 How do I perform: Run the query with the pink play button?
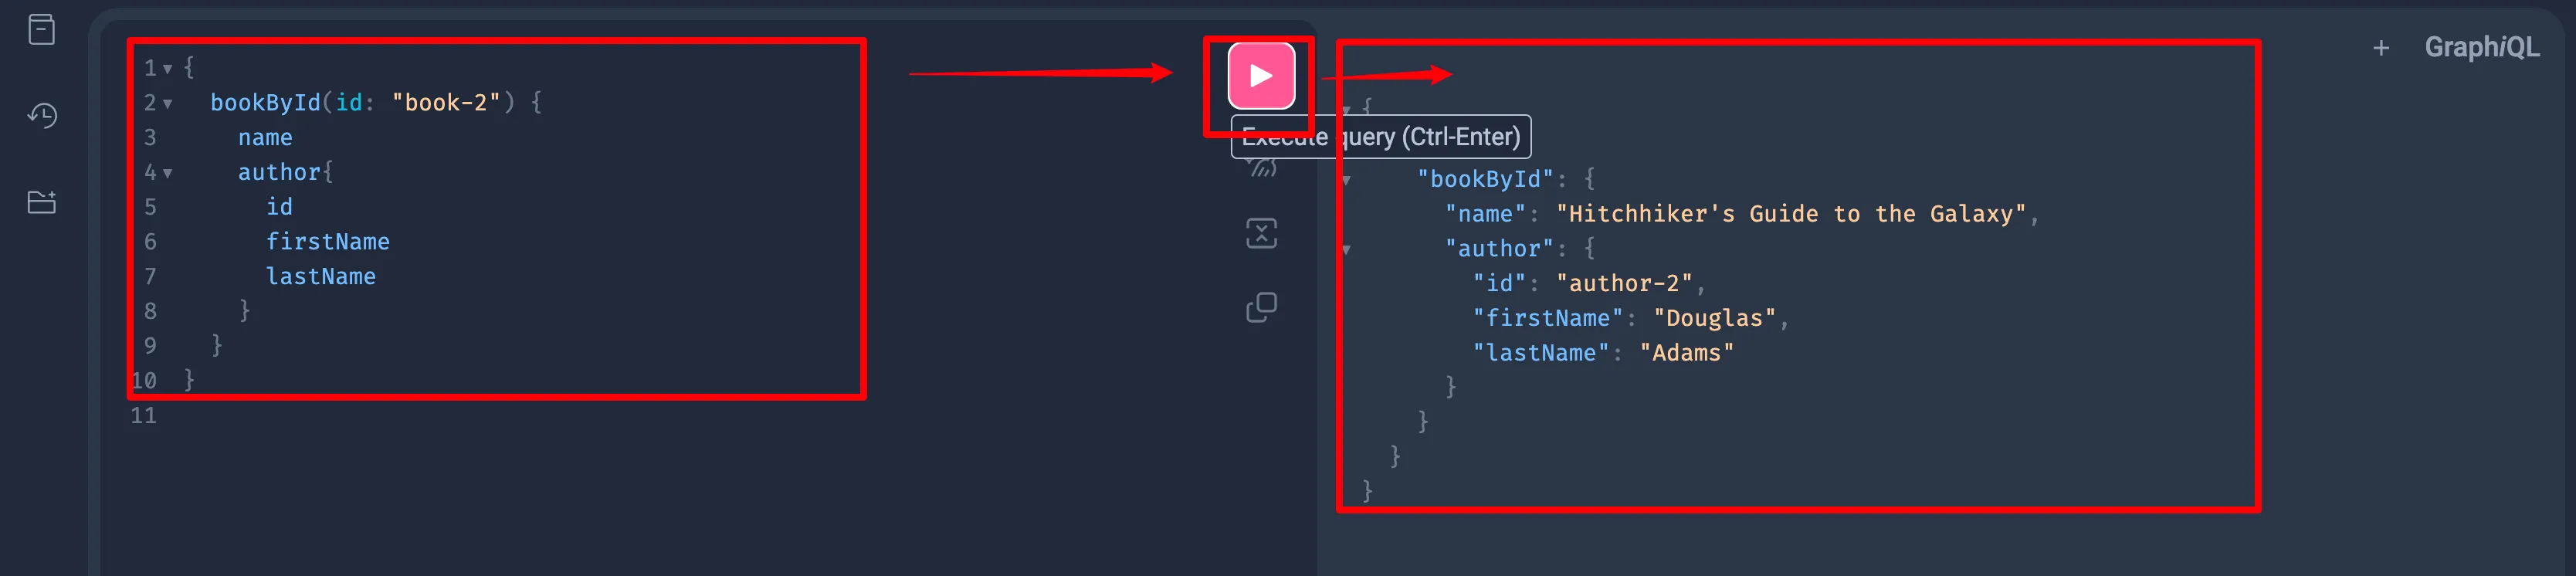pos(1261,76)
